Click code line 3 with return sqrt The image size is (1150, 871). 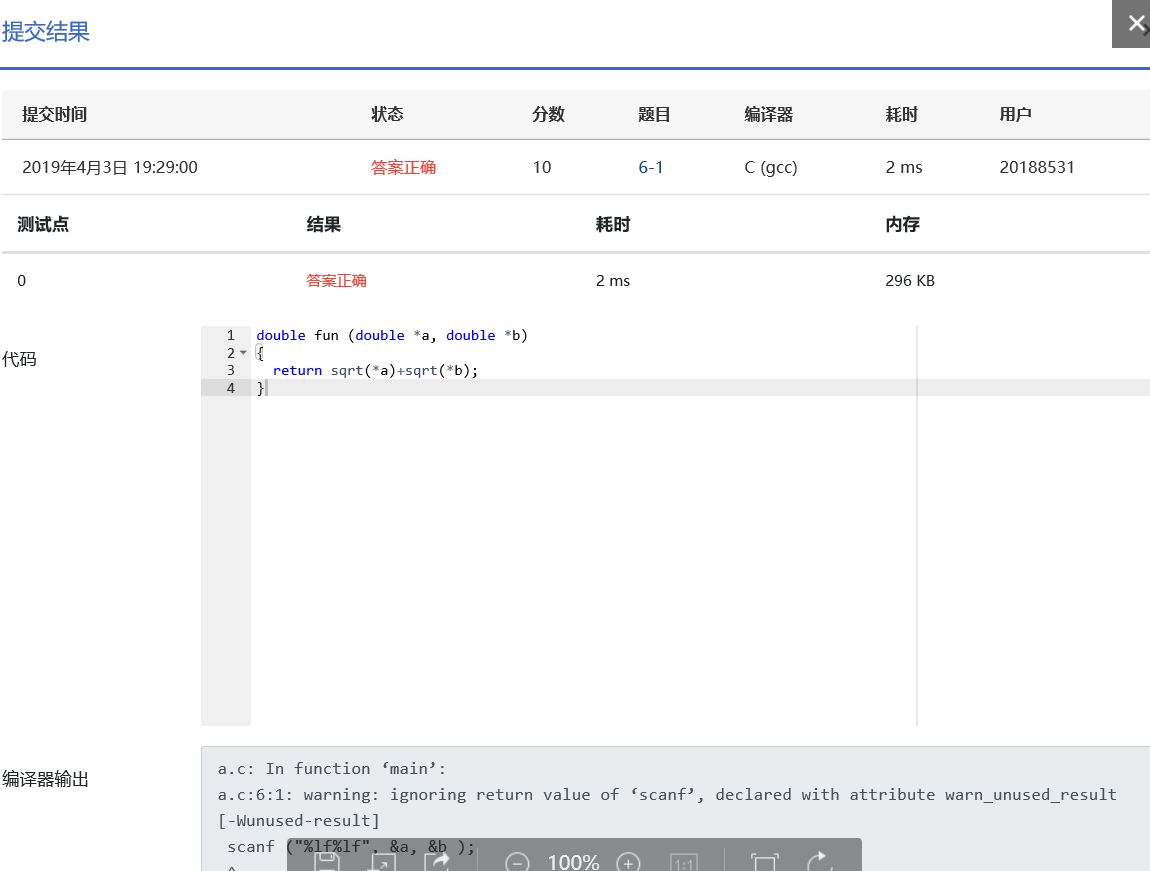click(375, 370)
